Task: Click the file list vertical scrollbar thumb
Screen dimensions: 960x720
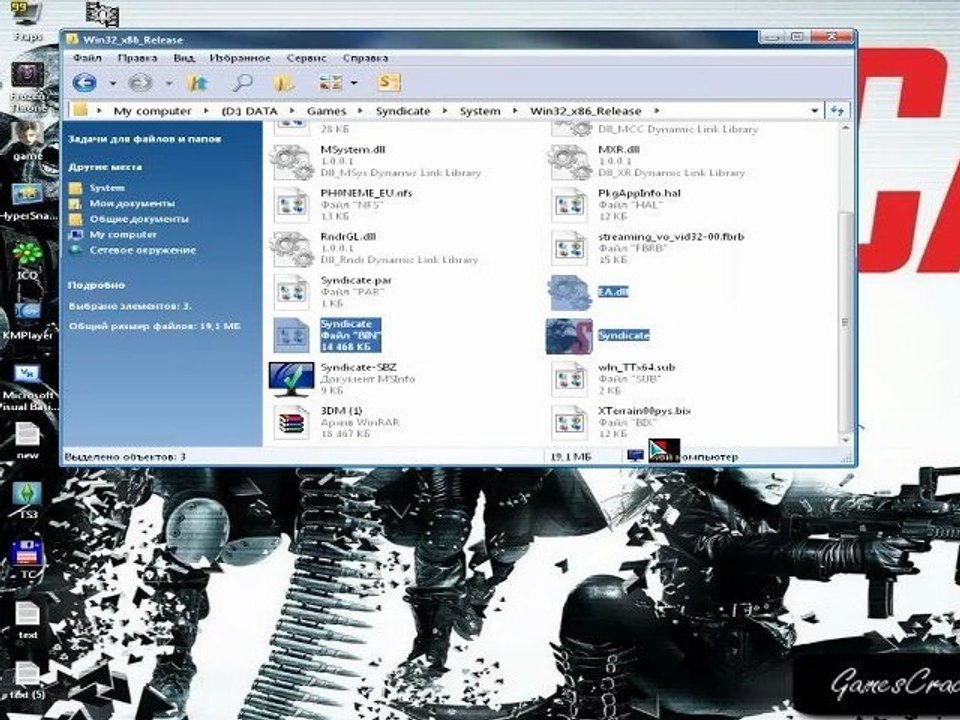Action: tap(845, 322)
